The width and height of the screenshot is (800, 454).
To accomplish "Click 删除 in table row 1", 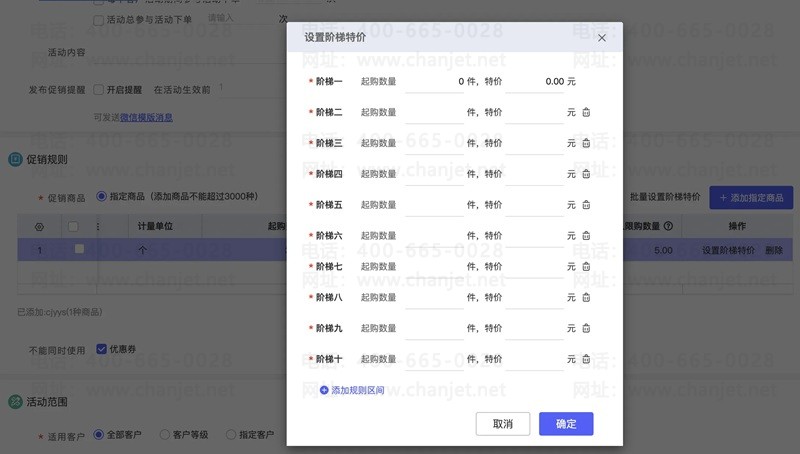I will point(774,250).
